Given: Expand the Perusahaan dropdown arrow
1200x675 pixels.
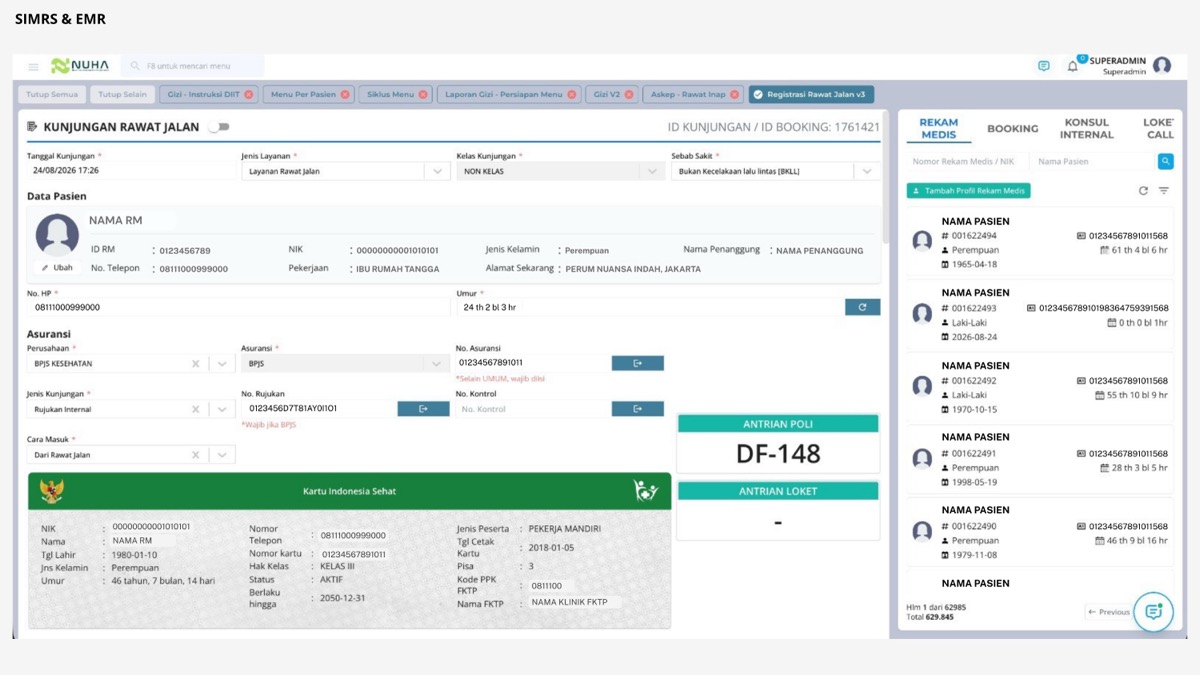Looking at the screenshot, I should (x=222, y=364).
